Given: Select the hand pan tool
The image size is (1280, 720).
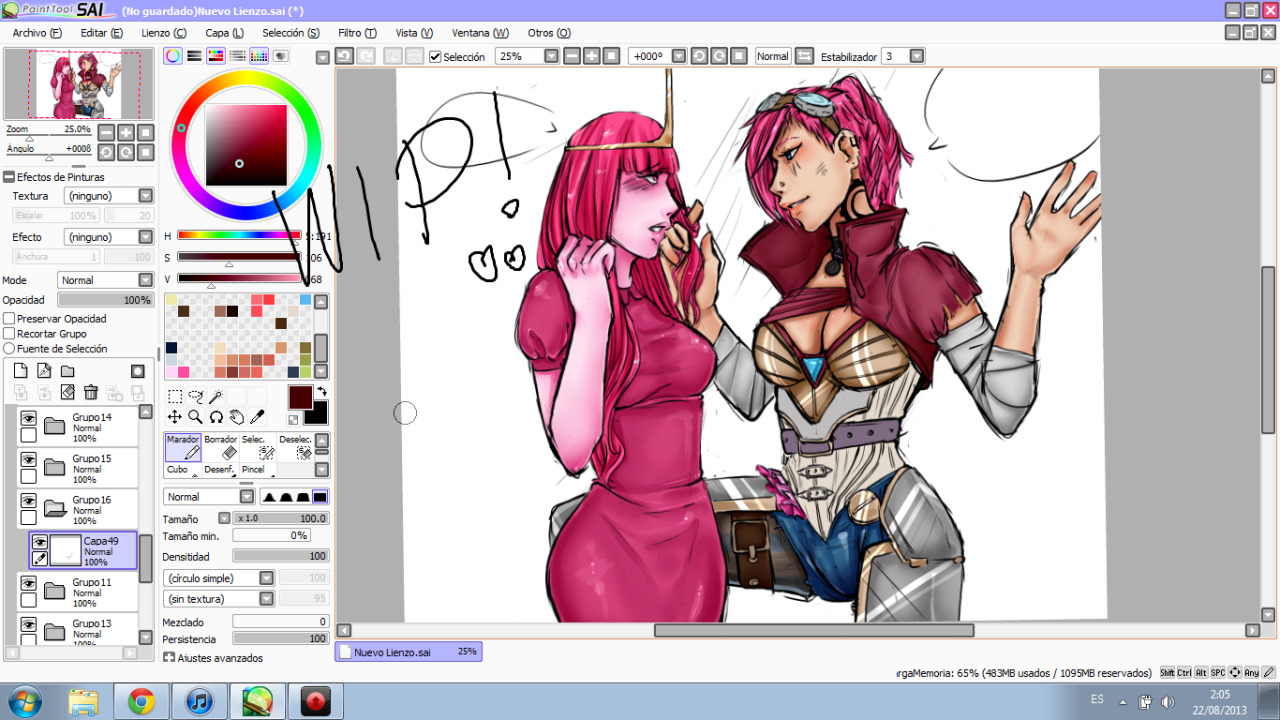Looking at the screenshot, I should [x=237, y=417].
